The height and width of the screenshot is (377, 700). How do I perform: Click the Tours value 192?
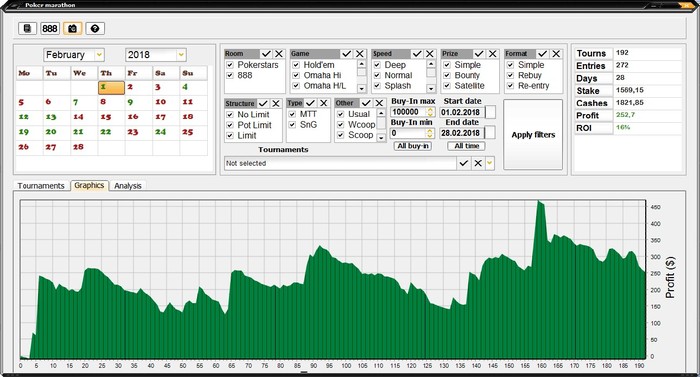point(622,53)
